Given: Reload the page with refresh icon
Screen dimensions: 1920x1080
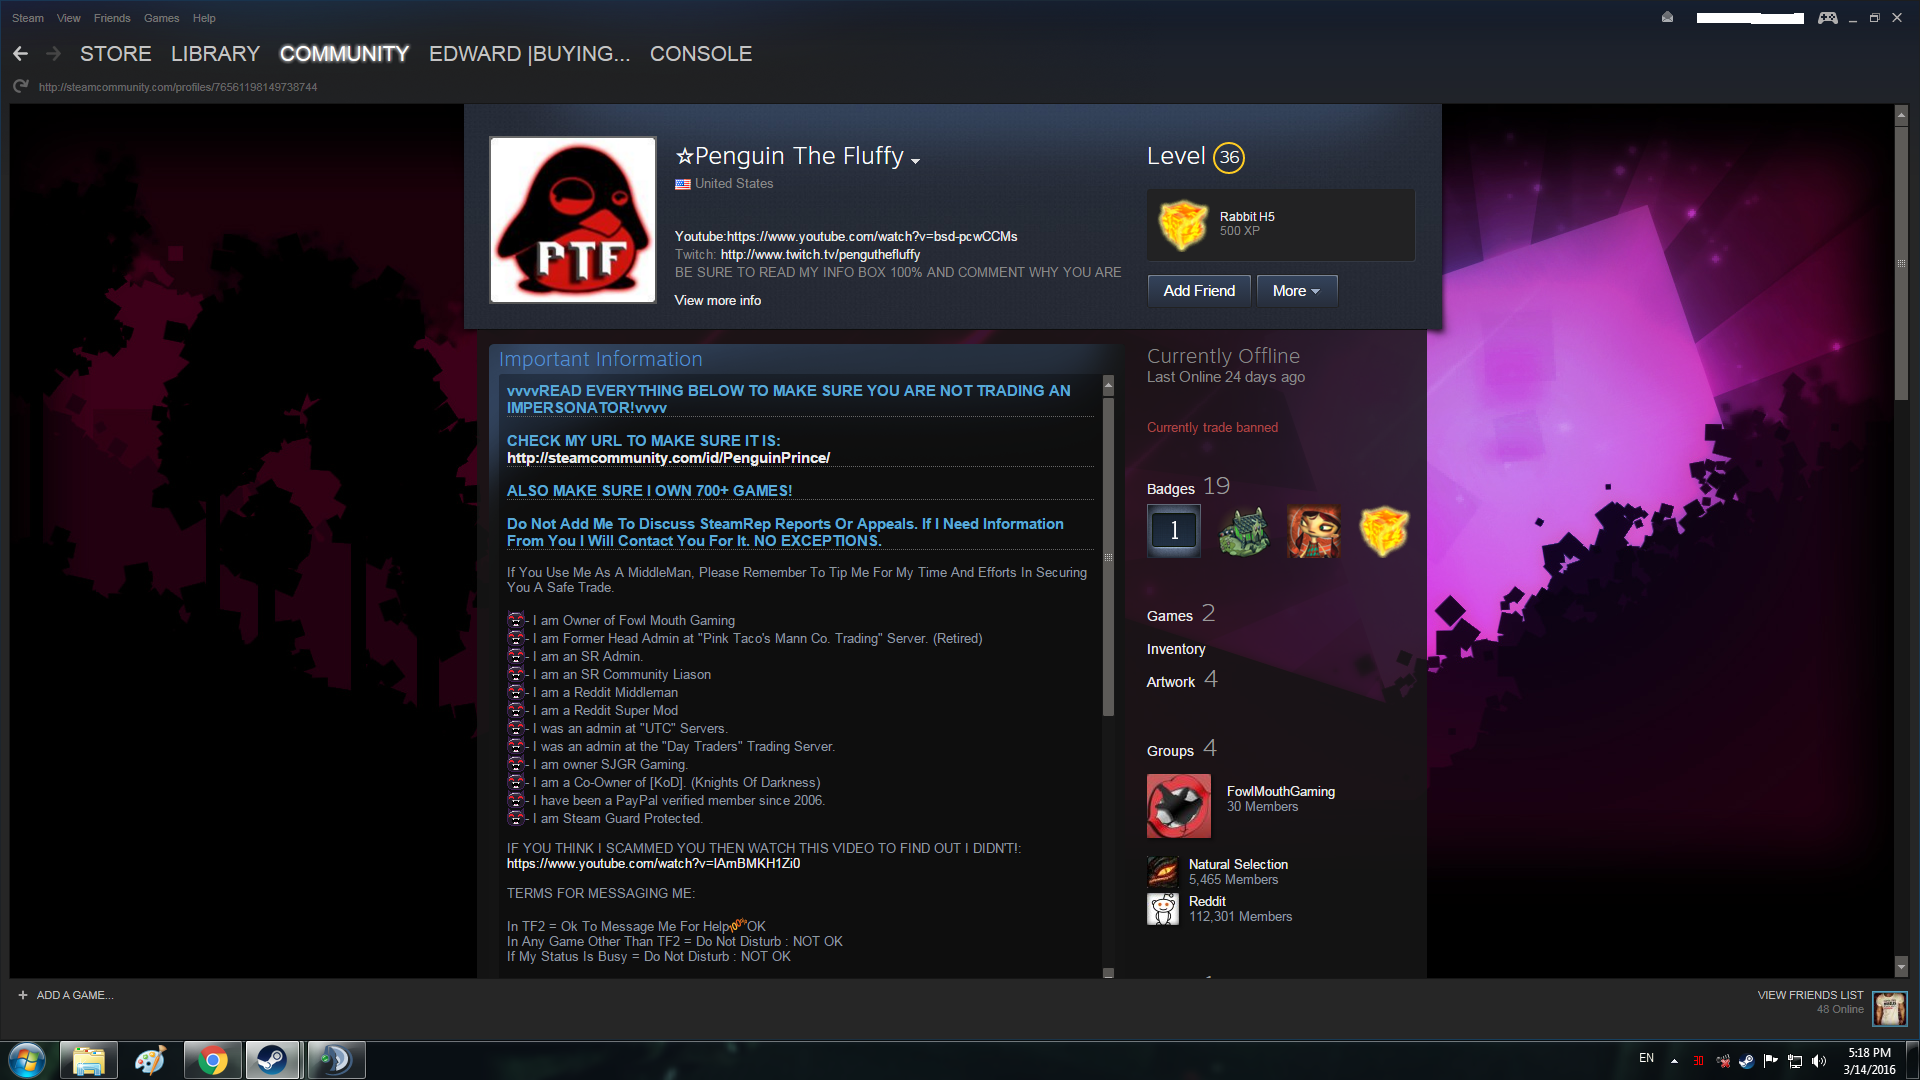Looking at the screenshot, I should coord(20,87).
